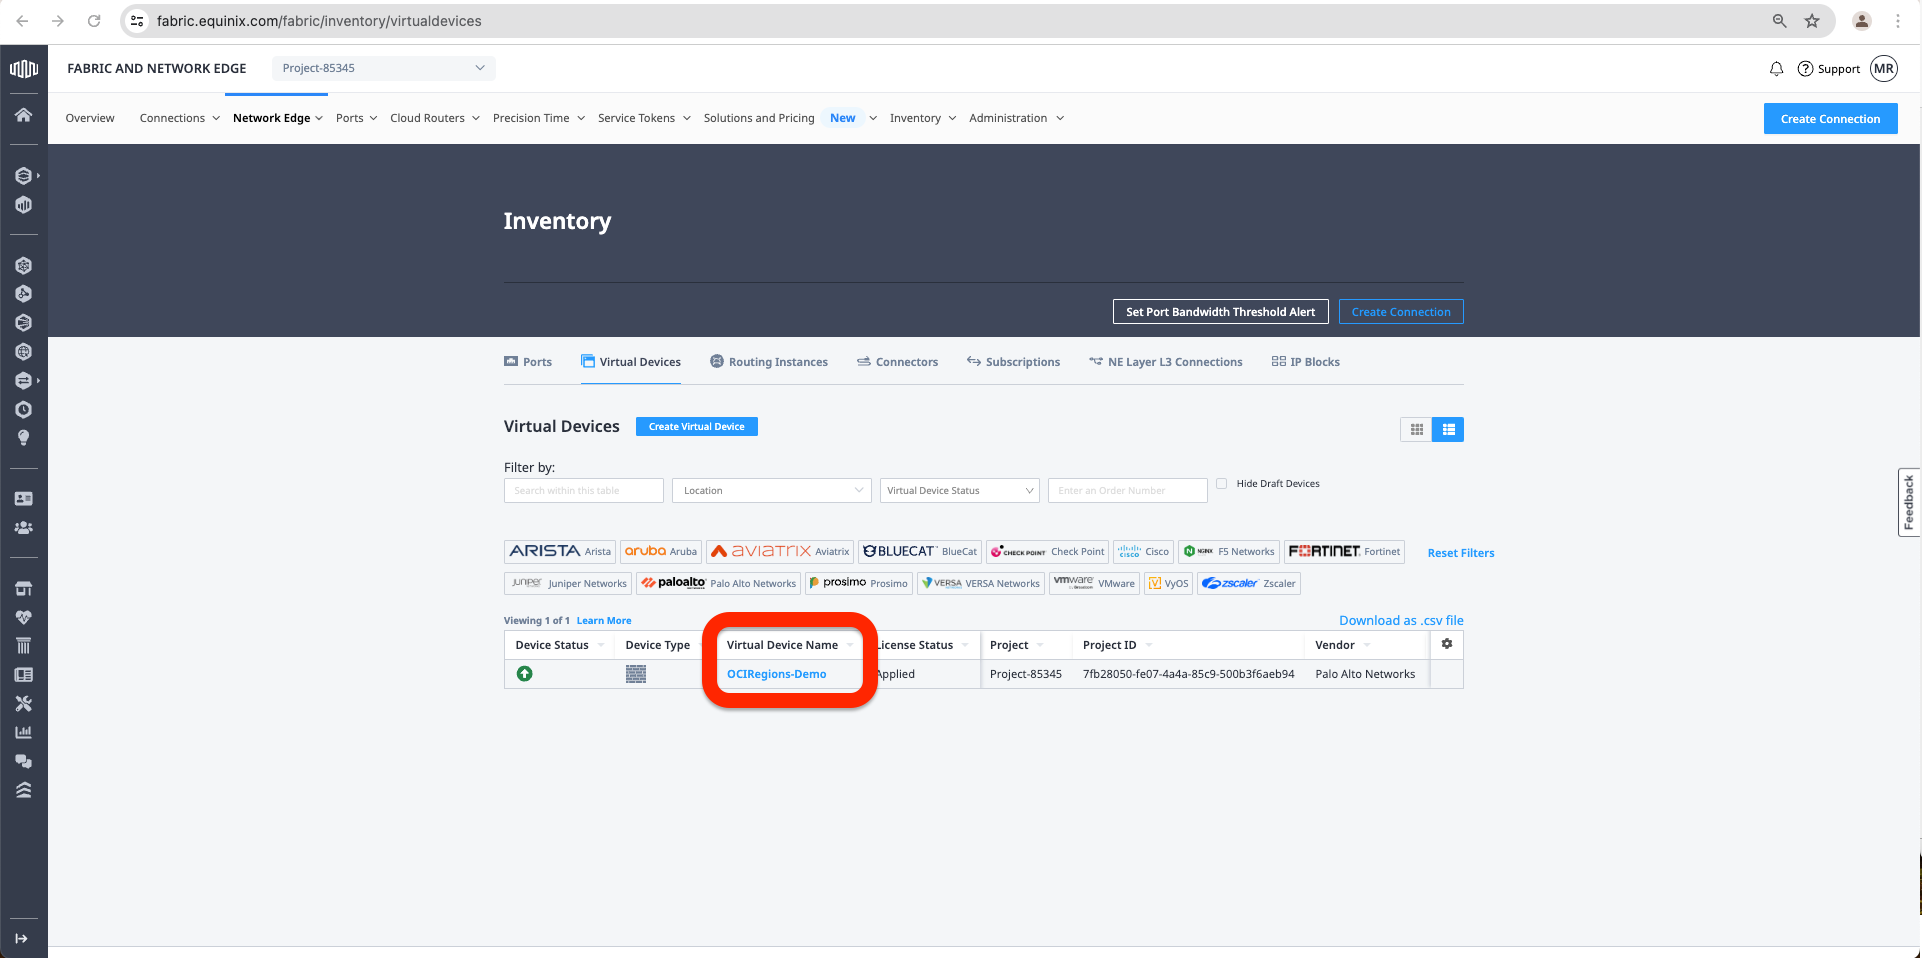
Task: Switch to the Routing Instances tab
Action: pyautogui.click(x=769, y=362)
